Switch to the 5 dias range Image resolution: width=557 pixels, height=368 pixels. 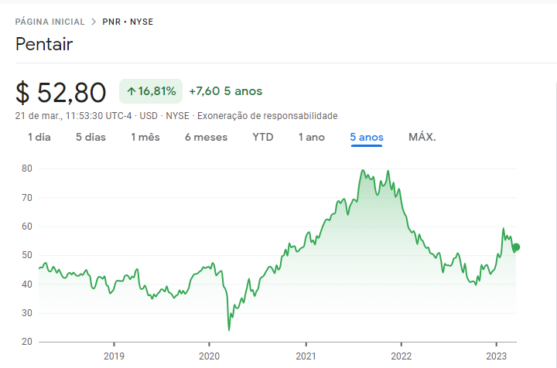click(91, 137)
